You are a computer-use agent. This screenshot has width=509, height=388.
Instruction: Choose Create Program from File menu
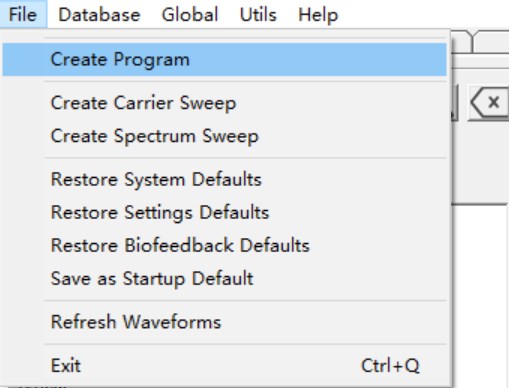pyautogui.click(x=224, y=59)
